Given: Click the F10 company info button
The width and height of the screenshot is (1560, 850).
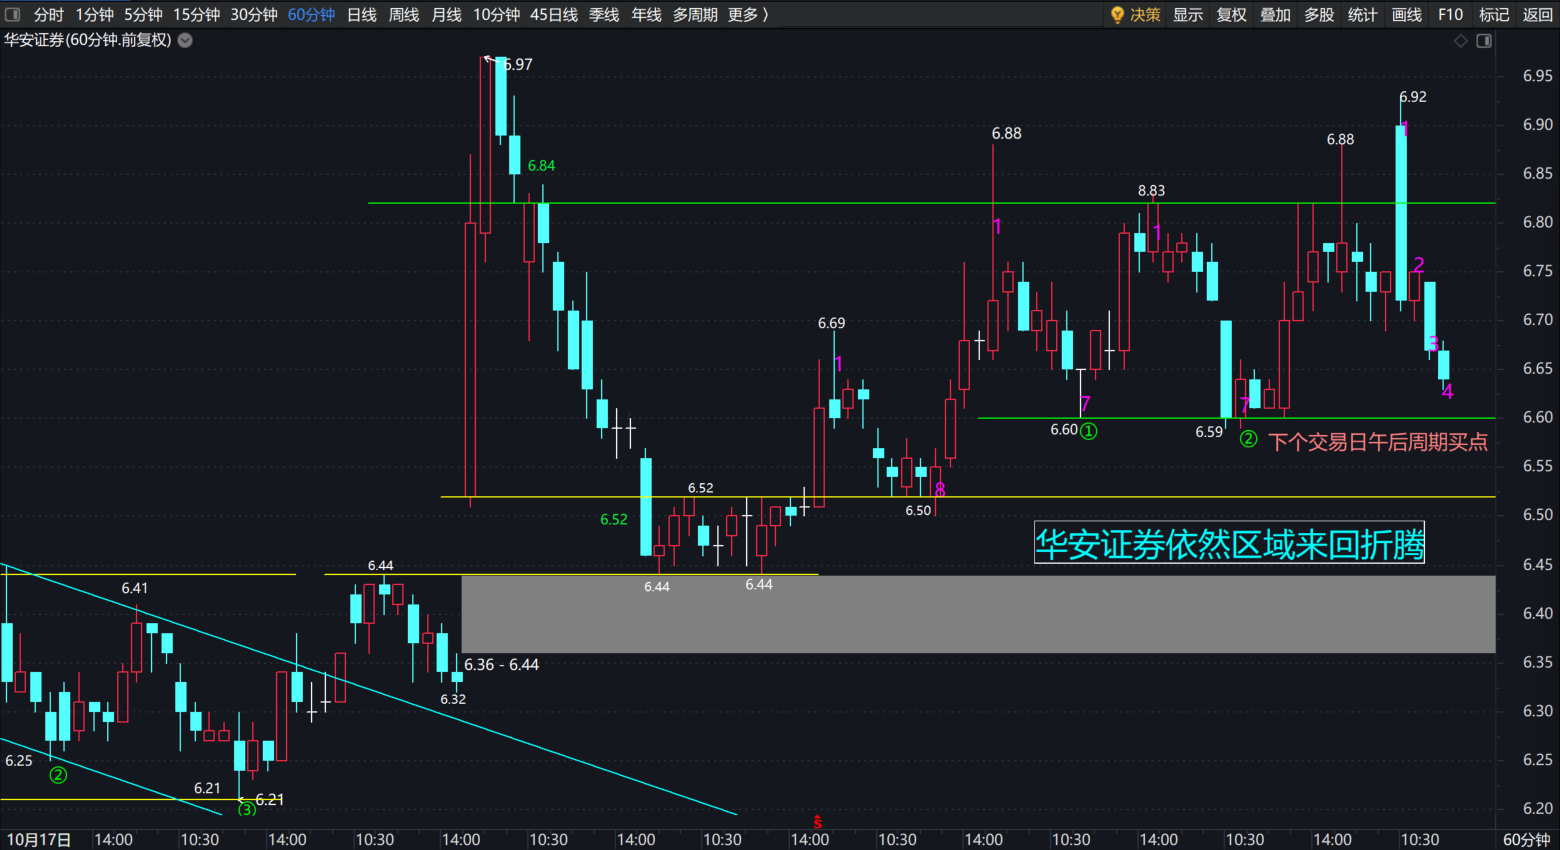Looking at the screenshot, I should click(1450, 14).
